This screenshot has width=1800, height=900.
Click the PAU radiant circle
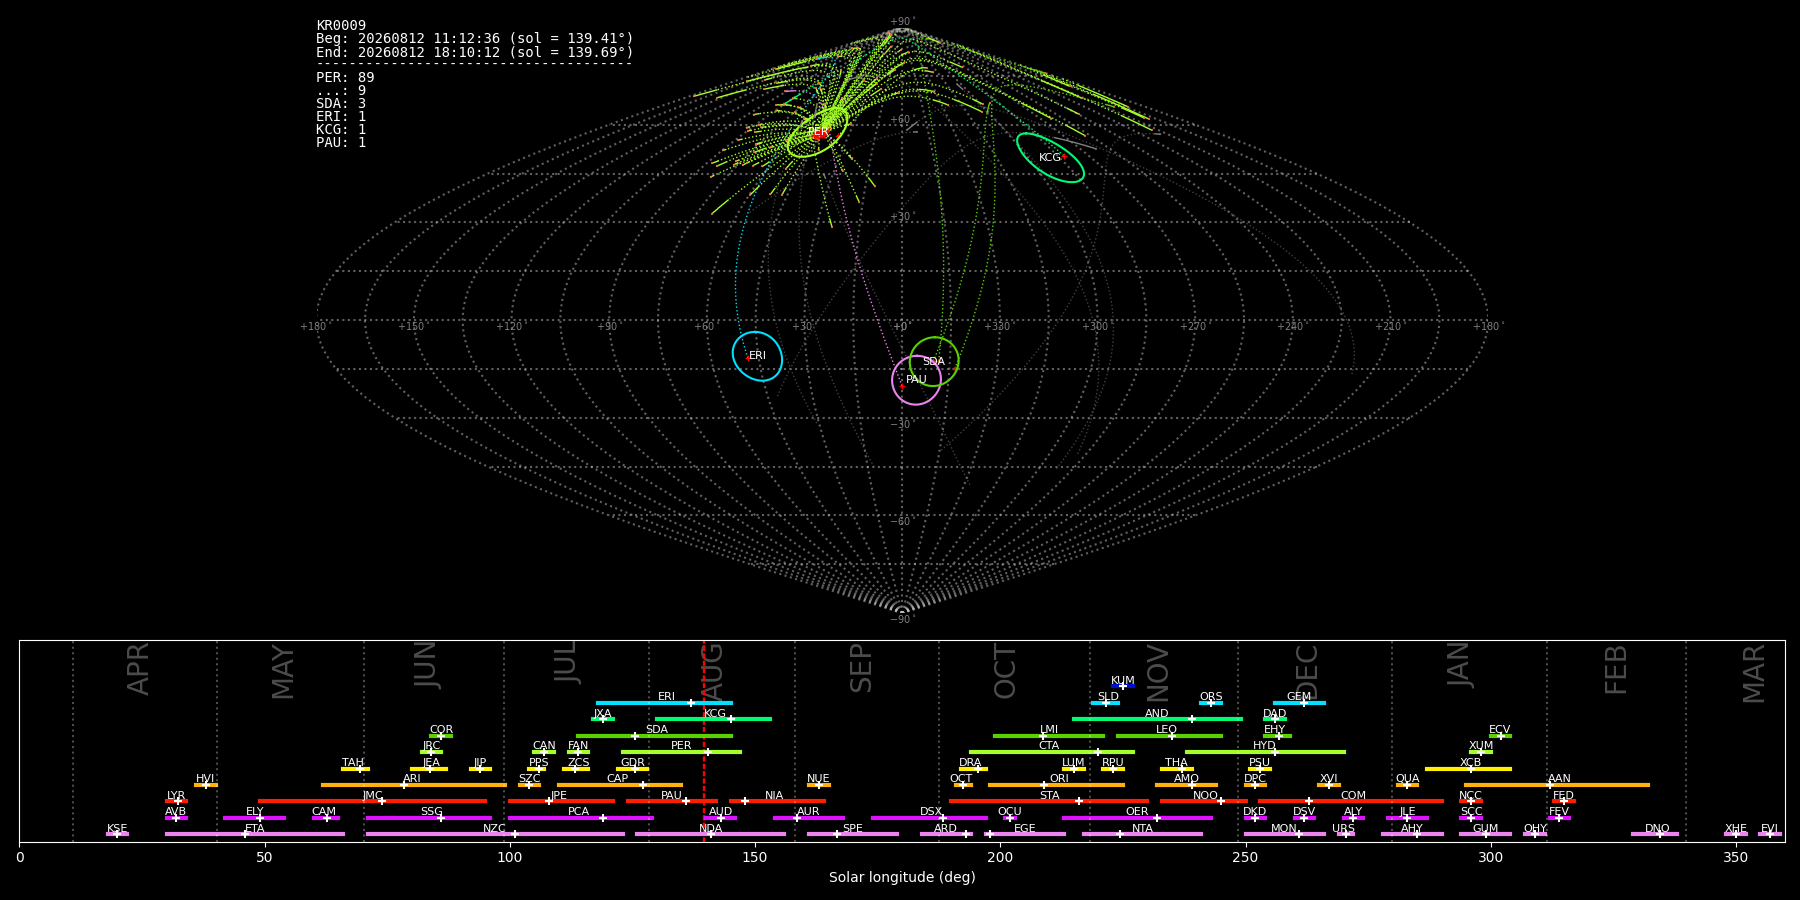click(x=916, y=380)
